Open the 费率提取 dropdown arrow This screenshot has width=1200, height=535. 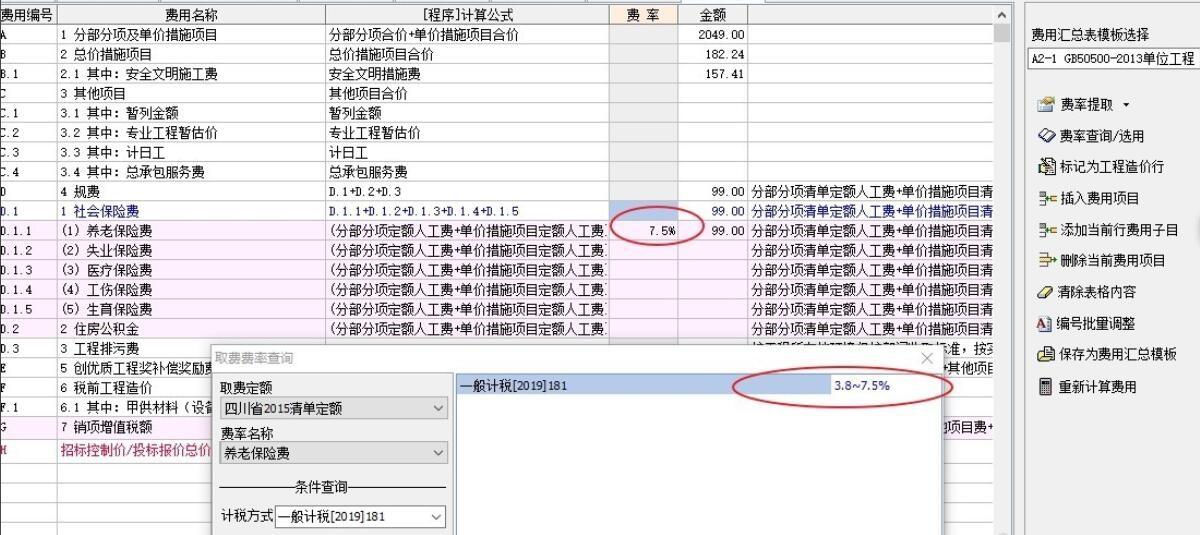point(1126,105)
